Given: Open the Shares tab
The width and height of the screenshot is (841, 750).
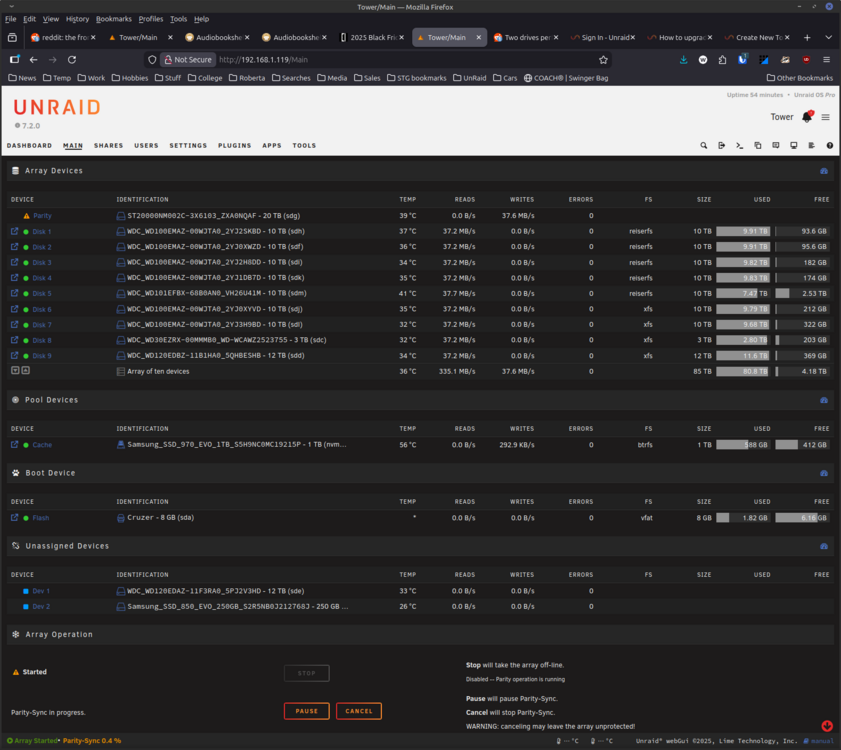Looking at the screenshot, I should 108,145.
